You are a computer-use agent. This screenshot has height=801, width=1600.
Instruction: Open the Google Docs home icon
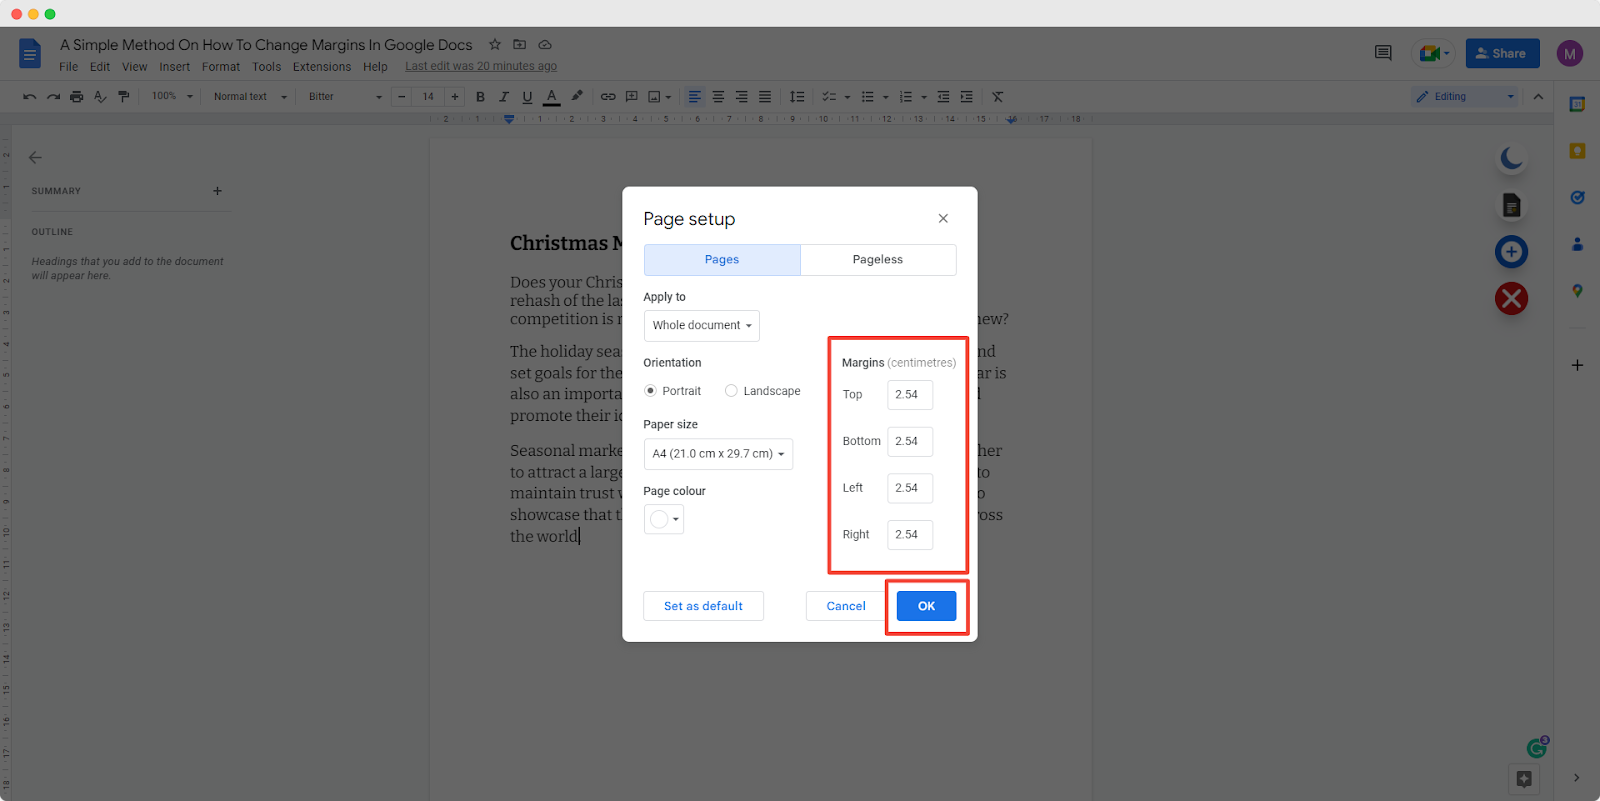30,54
